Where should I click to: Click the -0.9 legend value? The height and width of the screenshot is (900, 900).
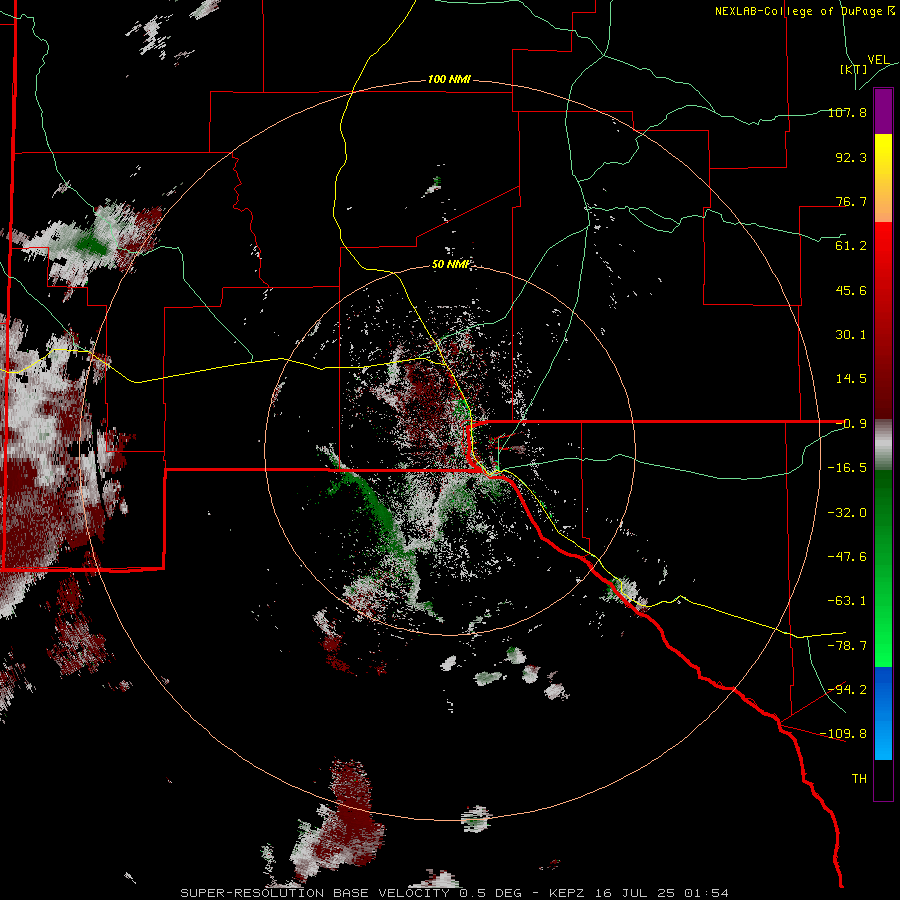click(x=851, y=424)
